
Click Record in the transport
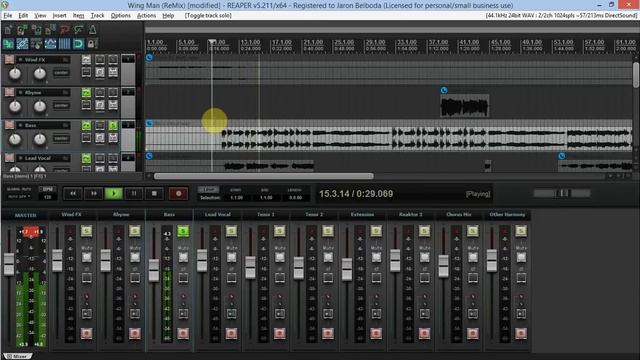pos(178,193)
